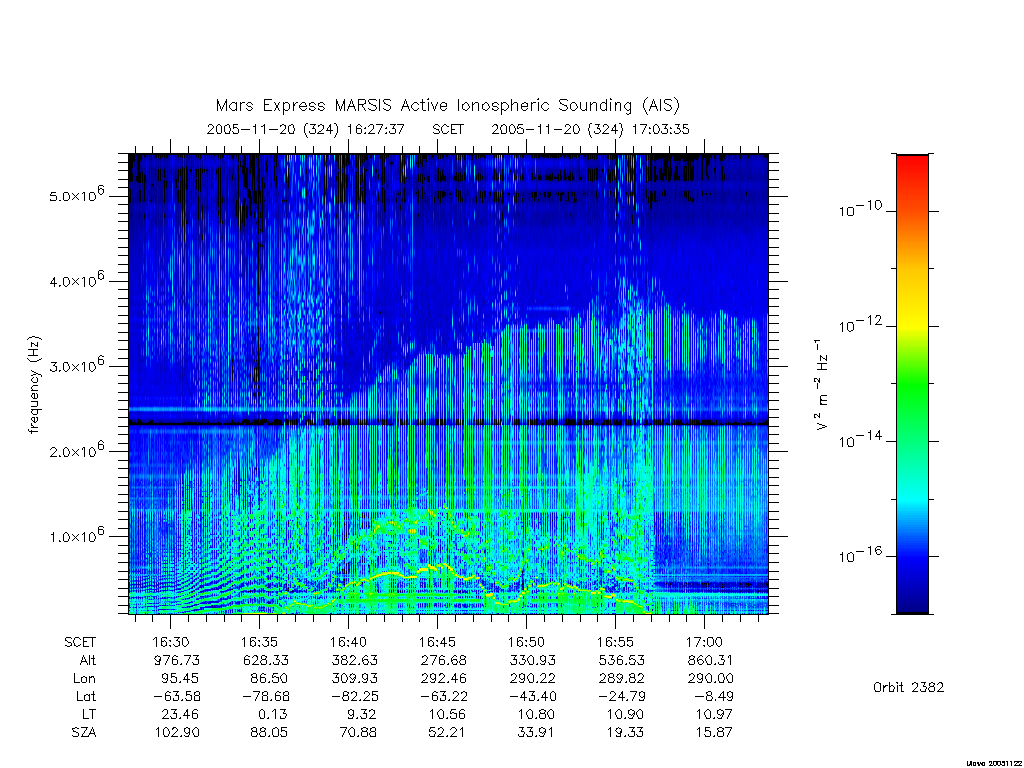Click the local time value '23.46'

pos(180,714)
